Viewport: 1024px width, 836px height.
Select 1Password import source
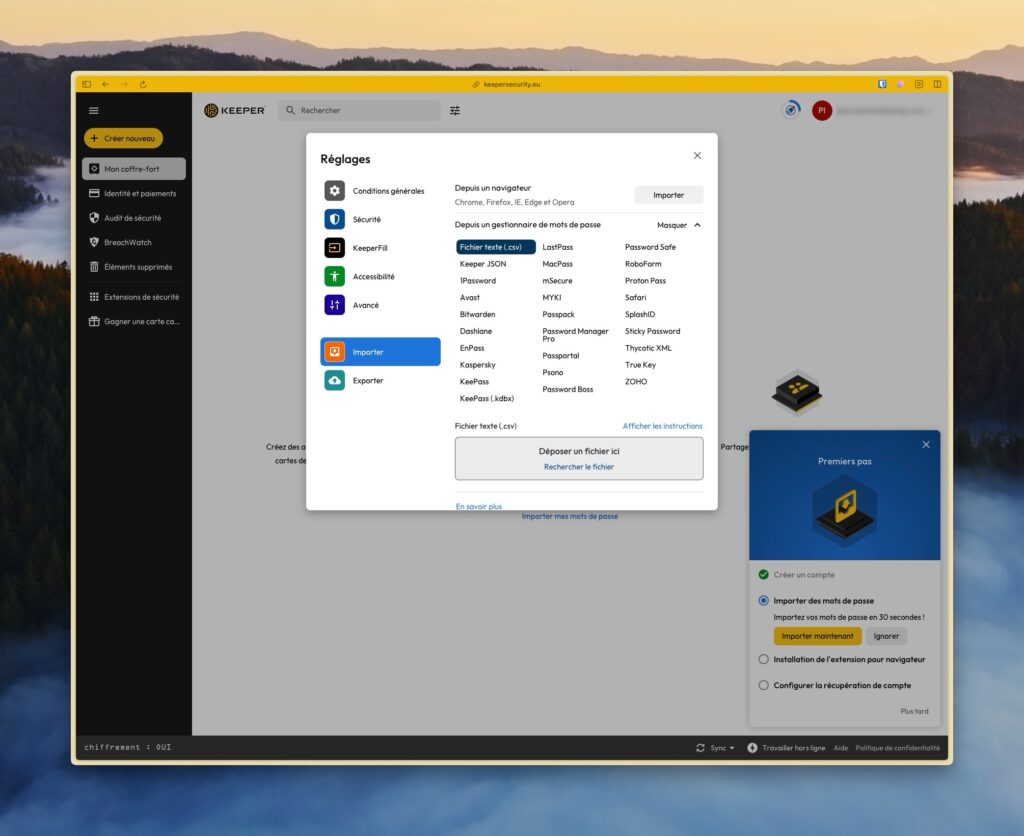[x=478, y=281]
